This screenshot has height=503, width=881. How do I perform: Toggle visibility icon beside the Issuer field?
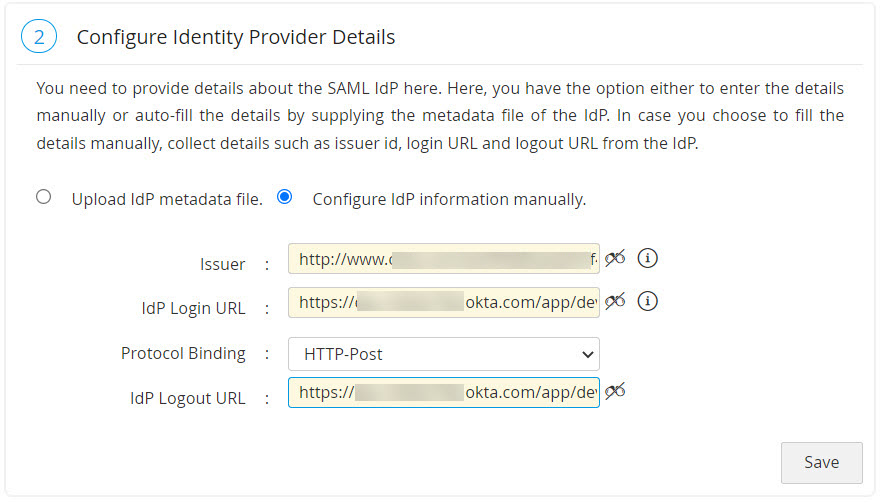pos(615,258)
